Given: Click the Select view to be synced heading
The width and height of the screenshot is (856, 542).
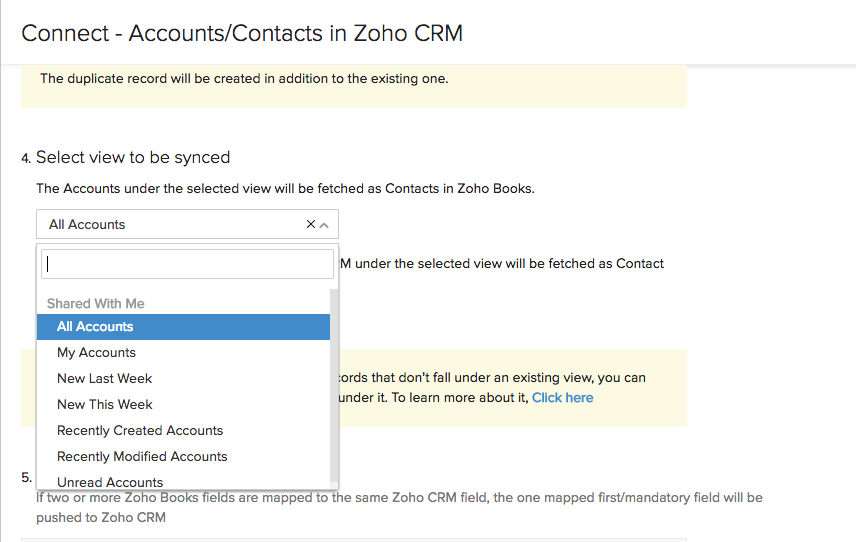Looking at the screenshot, I should coord(133,157).
